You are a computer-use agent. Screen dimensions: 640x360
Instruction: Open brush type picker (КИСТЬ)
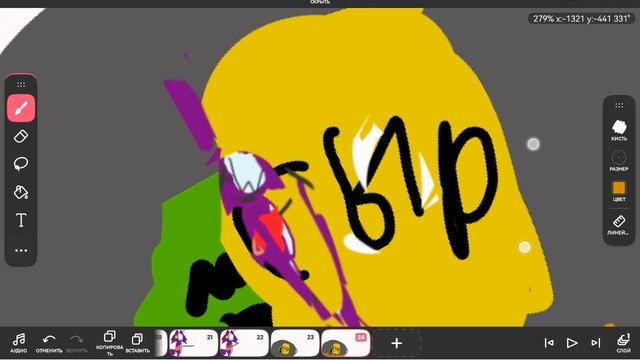coord(619,131)
